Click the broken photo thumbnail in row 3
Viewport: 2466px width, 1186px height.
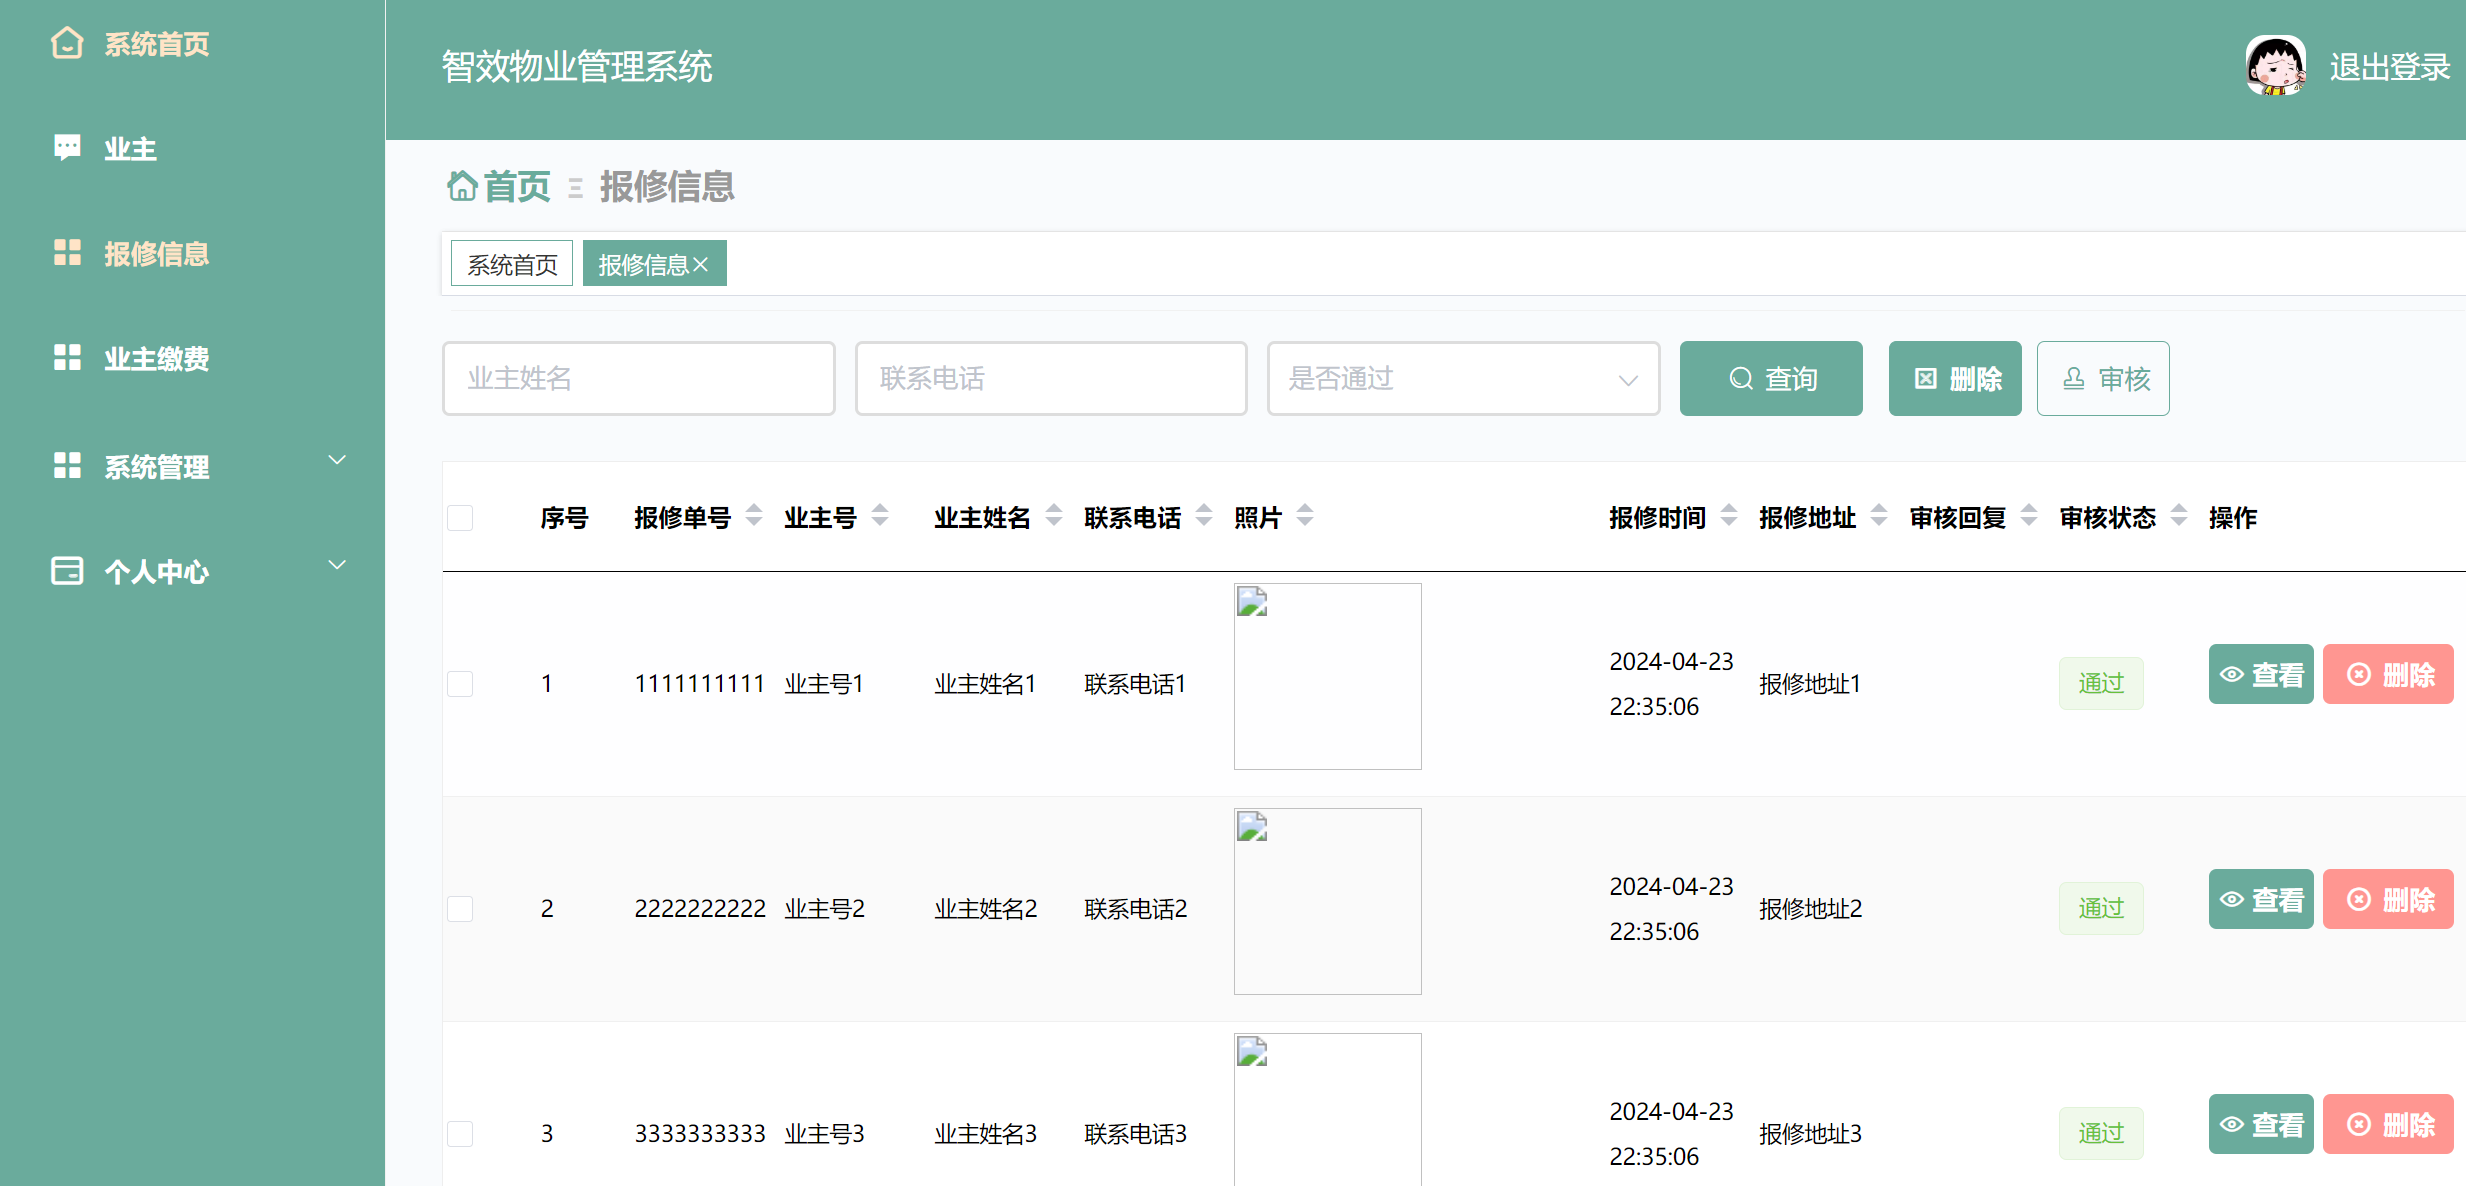(1328, 1110)
